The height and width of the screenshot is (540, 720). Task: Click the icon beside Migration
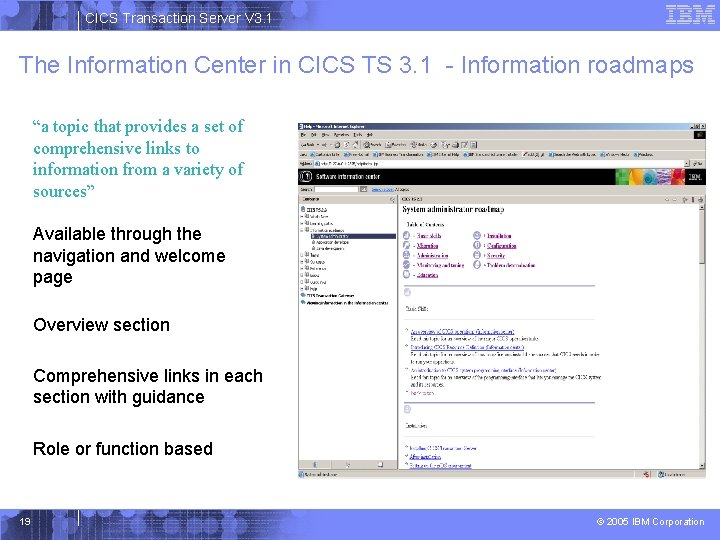click(x=406, y=246)
